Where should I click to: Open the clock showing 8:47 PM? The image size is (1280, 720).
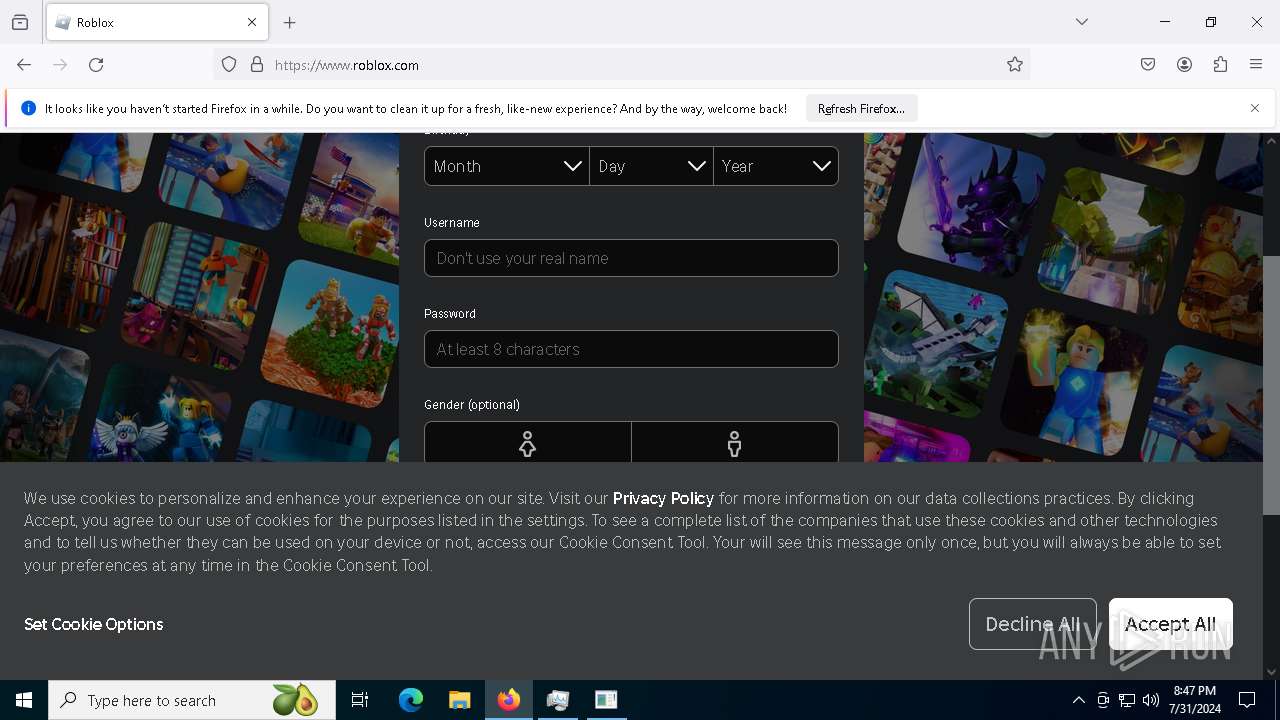[1194, 700]
